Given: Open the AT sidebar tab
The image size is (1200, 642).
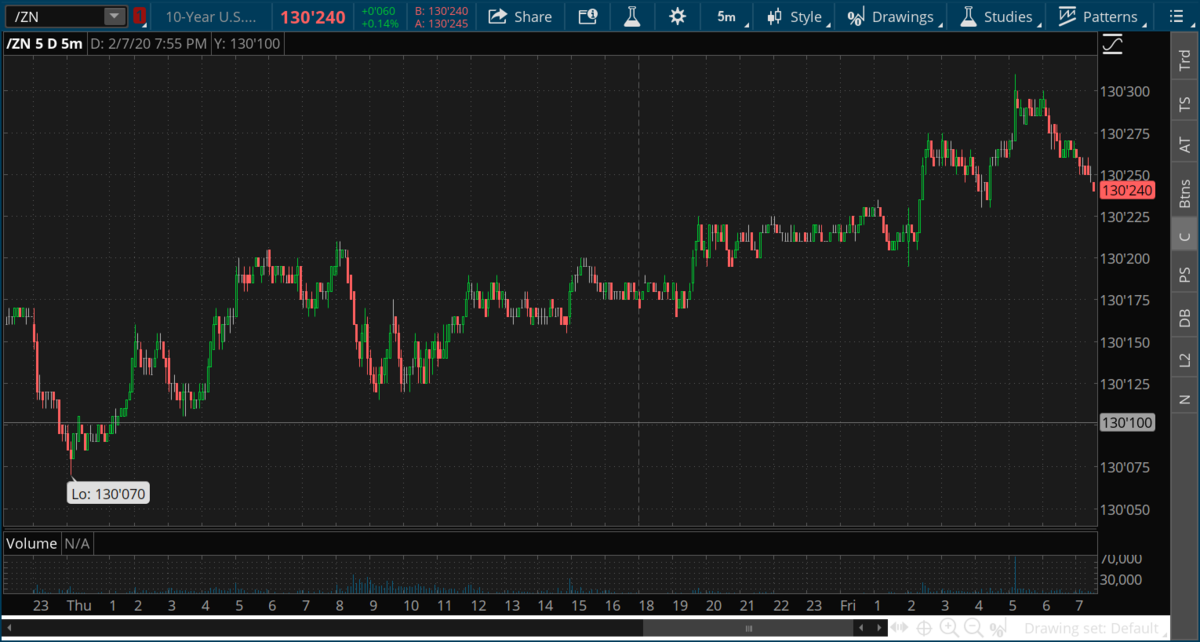Looking at the screenshot, I should (x=1184, y=146).
